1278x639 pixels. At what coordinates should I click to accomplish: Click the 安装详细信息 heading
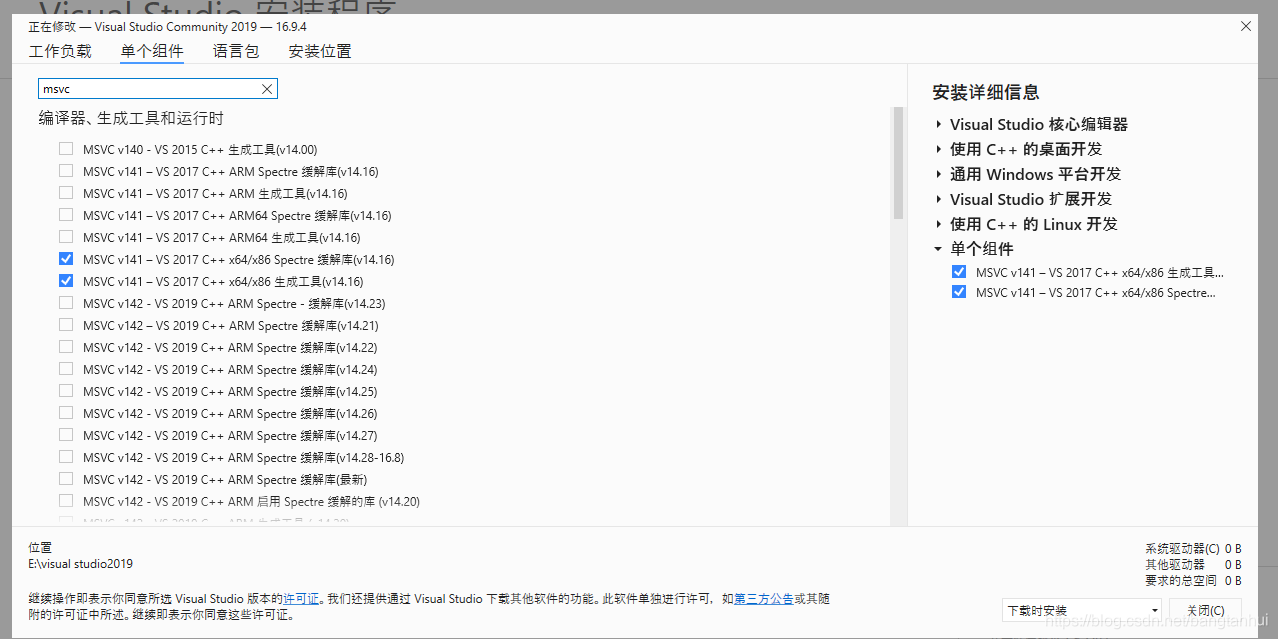pyautogui.click(x=986, y=92)
